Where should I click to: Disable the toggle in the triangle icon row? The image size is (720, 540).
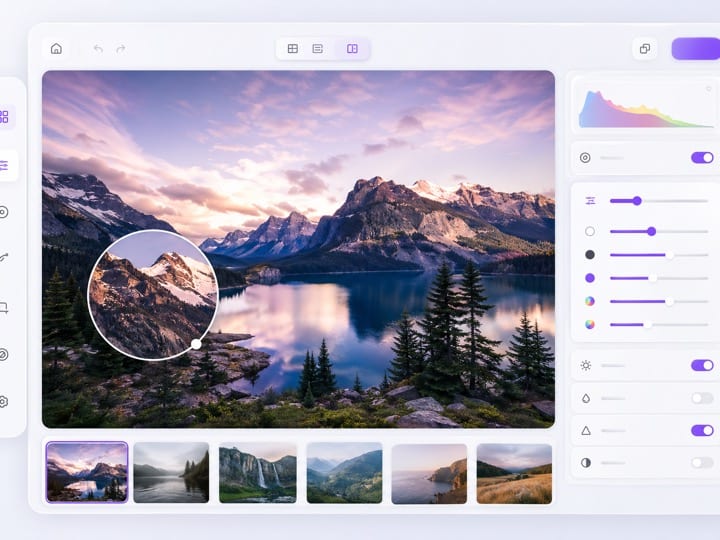702,431
